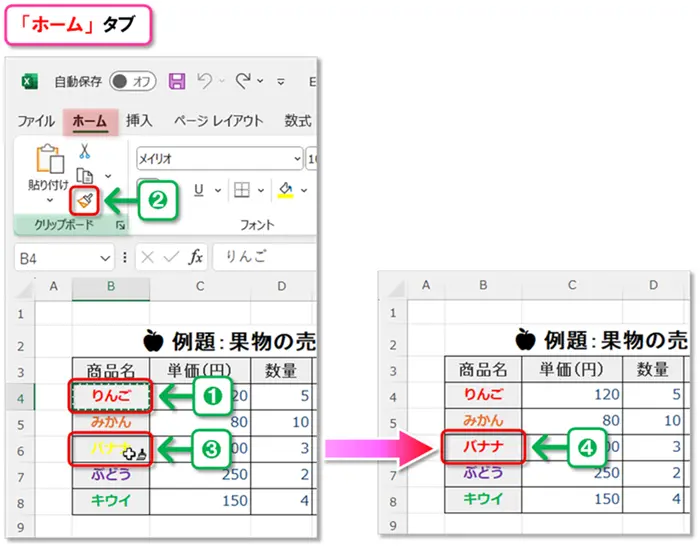This screenshot has width=700, height=547.
Task: Click the Select All corner in right sheet
Action: click(x=397, y=288)
